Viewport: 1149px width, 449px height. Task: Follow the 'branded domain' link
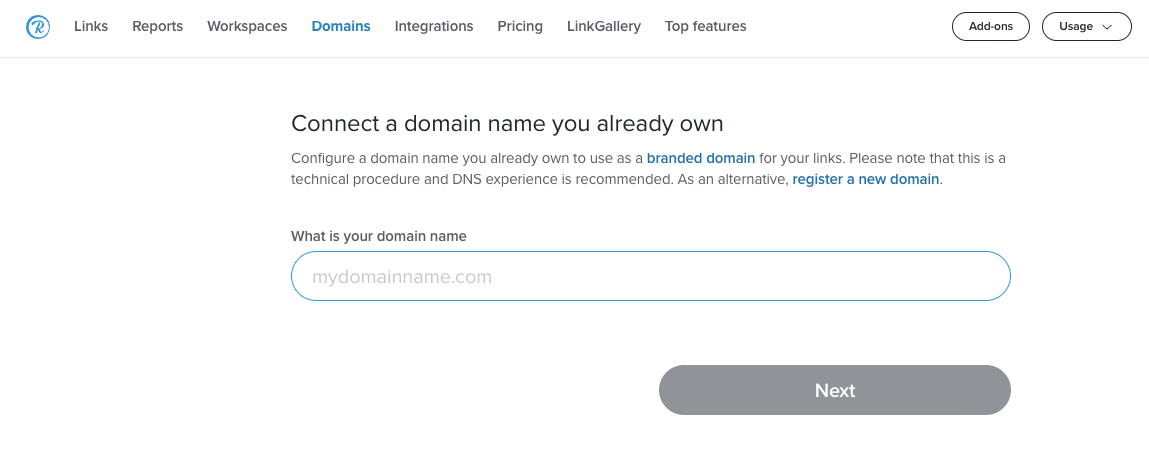(701, 158)
